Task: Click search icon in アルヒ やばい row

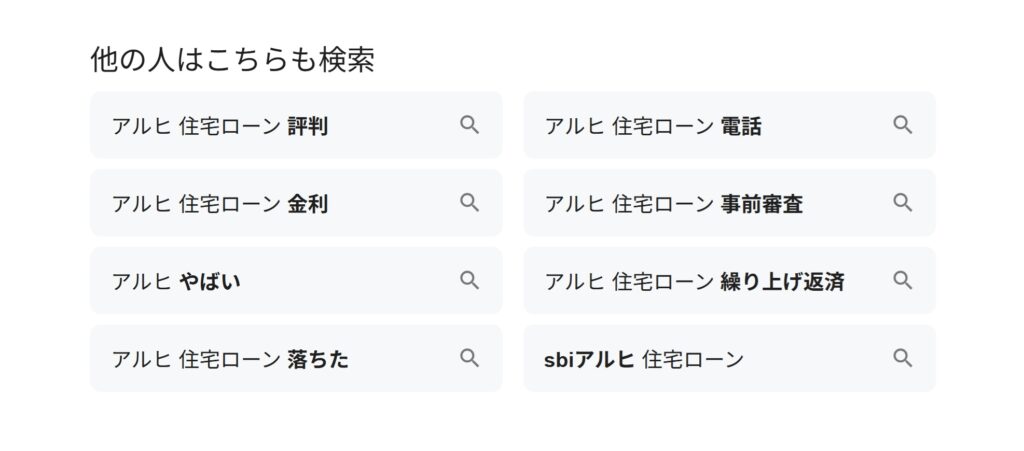Action: 469,280
